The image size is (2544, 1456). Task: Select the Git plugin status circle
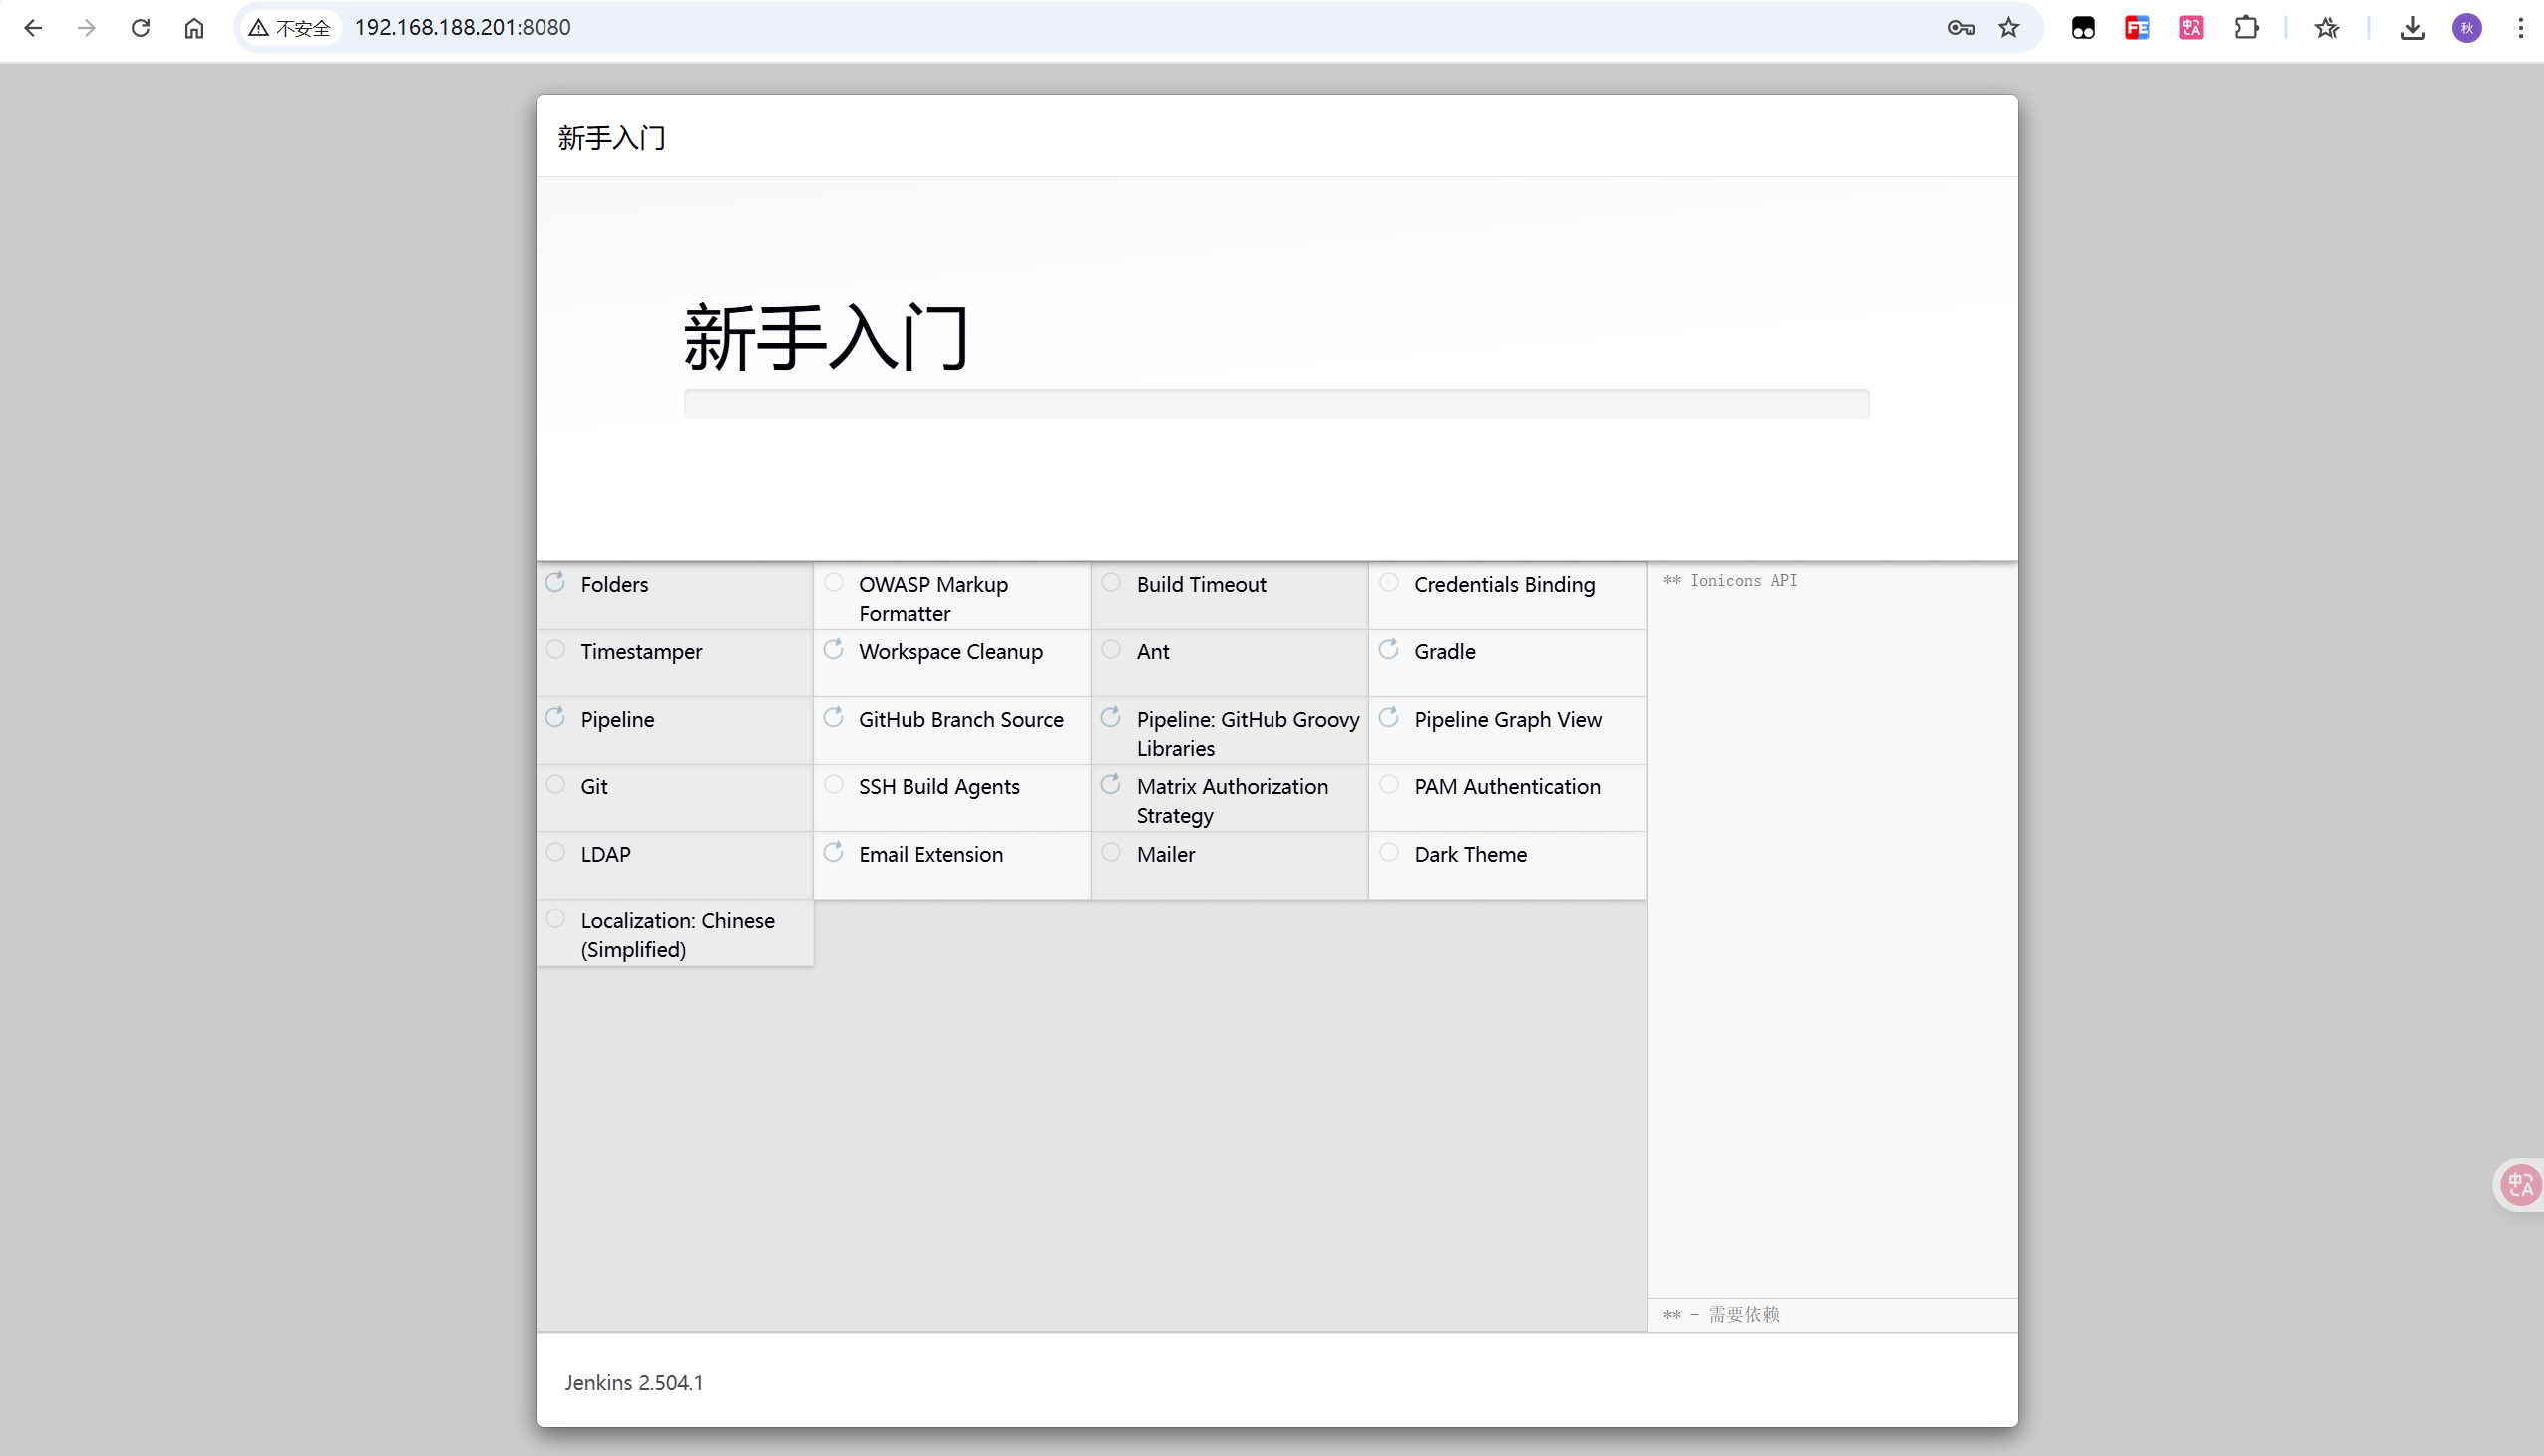click(556, 784)
